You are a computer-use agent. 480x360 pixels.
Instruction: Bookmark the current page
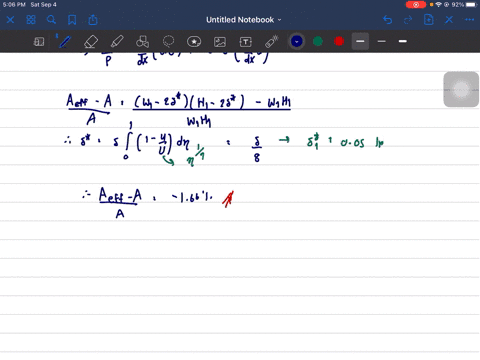[x=72, y=20]
